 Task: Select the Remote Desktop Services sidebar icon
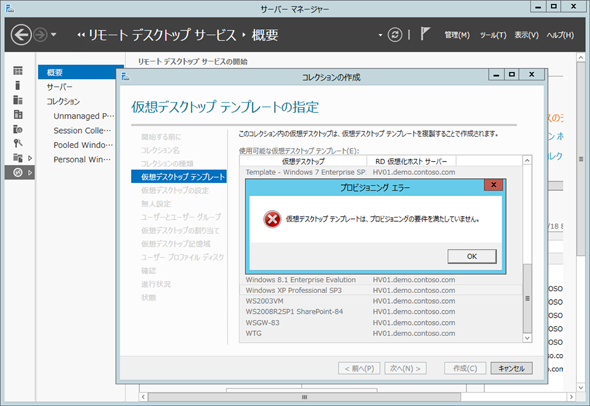(x=18, y=172)
